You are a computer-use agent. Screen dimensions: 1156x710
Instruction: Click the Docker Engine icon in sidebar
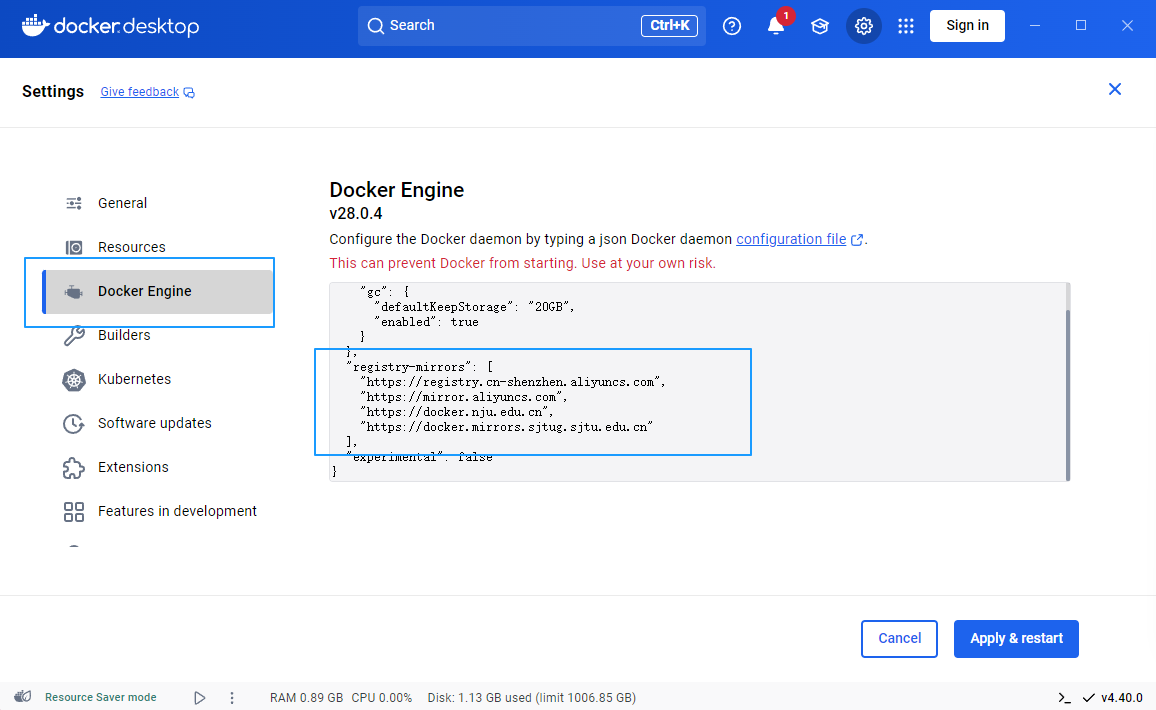(74, 292)
